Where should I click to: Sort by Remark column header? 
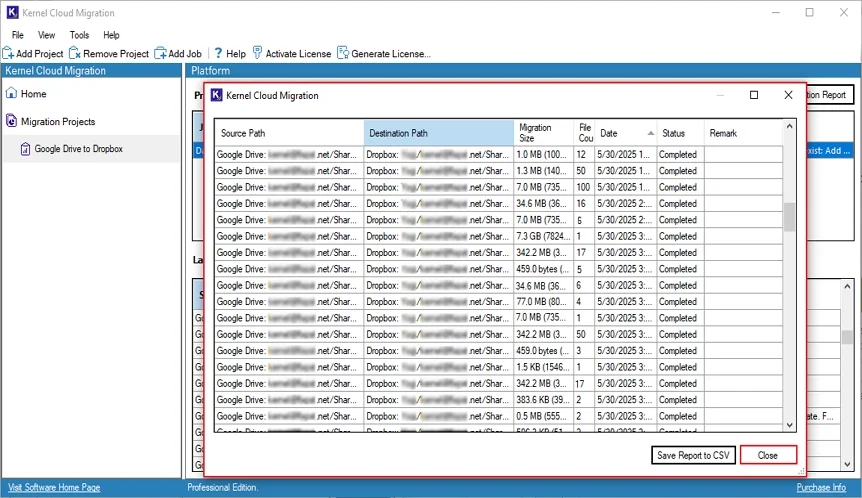[743, 133]
